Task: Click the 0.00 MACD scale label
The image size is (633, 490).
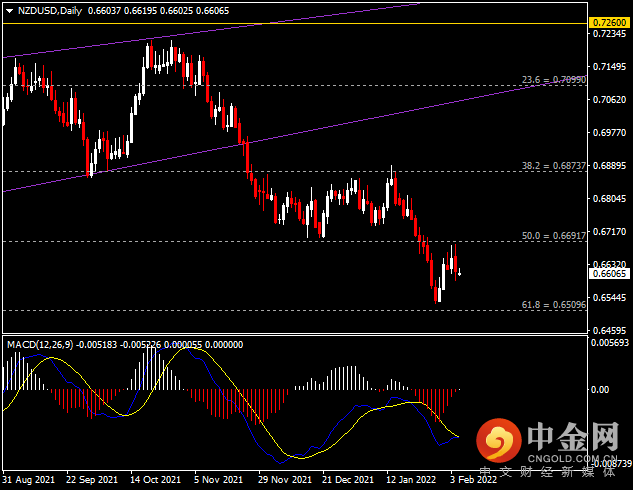Action: (601, 389)
